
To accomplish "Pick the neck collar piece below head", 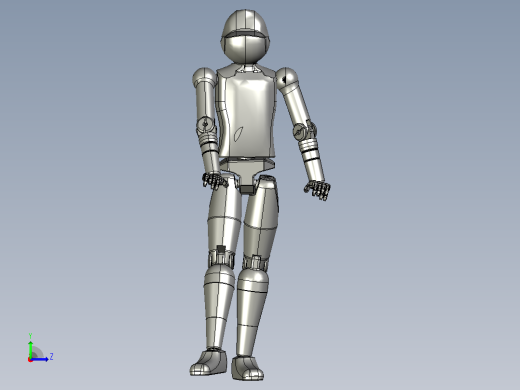I will coord(247,68).
